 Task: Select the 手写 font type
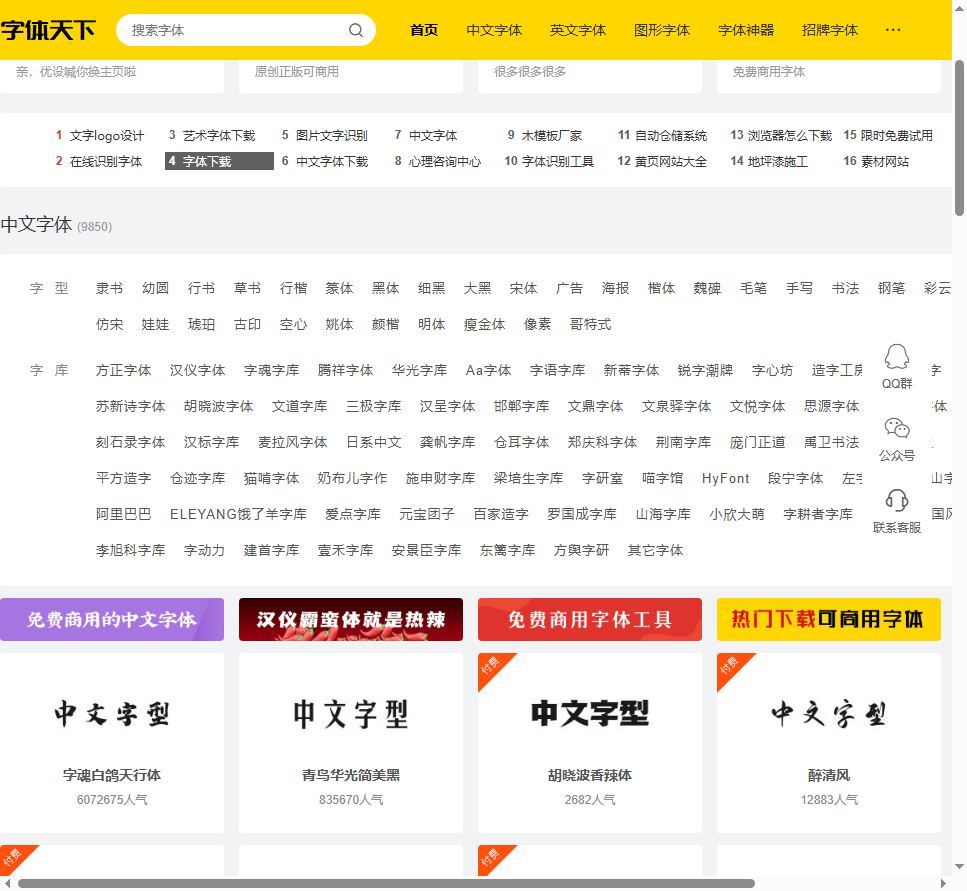pyautogui.click(x=799, y=288)
